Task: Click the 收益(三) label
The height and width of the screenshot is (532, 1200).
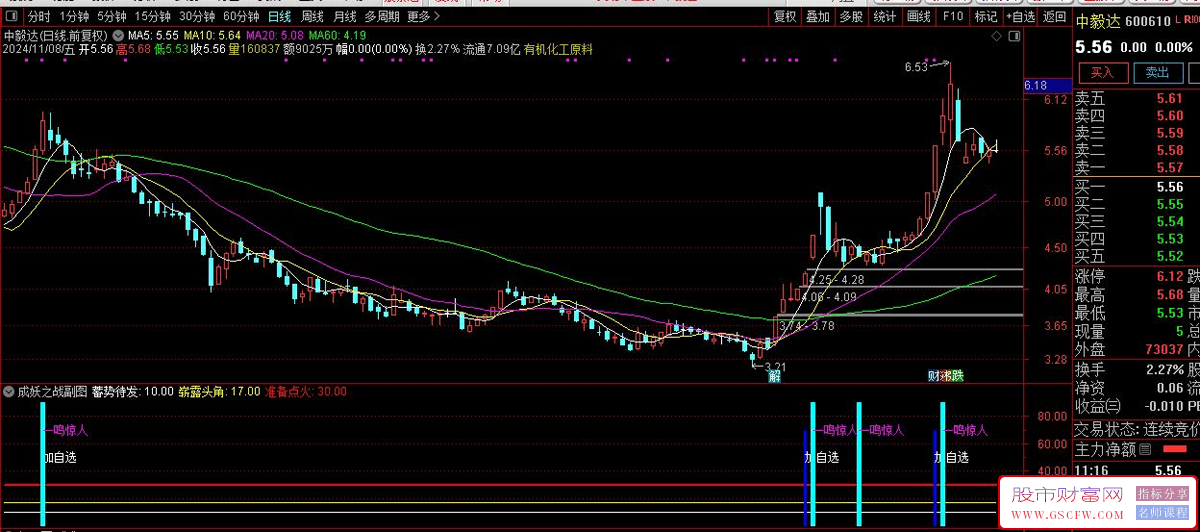Action: [1098, 406]
